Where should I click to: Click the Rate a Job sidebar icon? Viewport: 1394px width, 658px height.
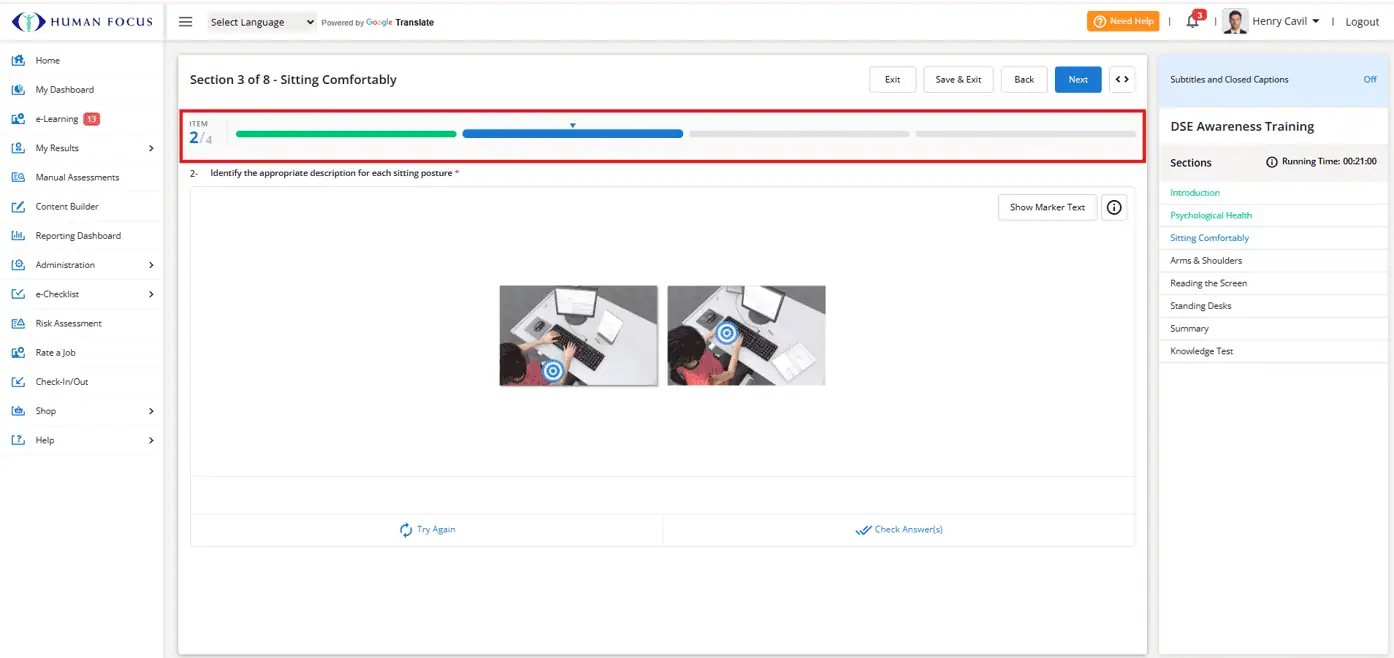click(x=17, y=353)
